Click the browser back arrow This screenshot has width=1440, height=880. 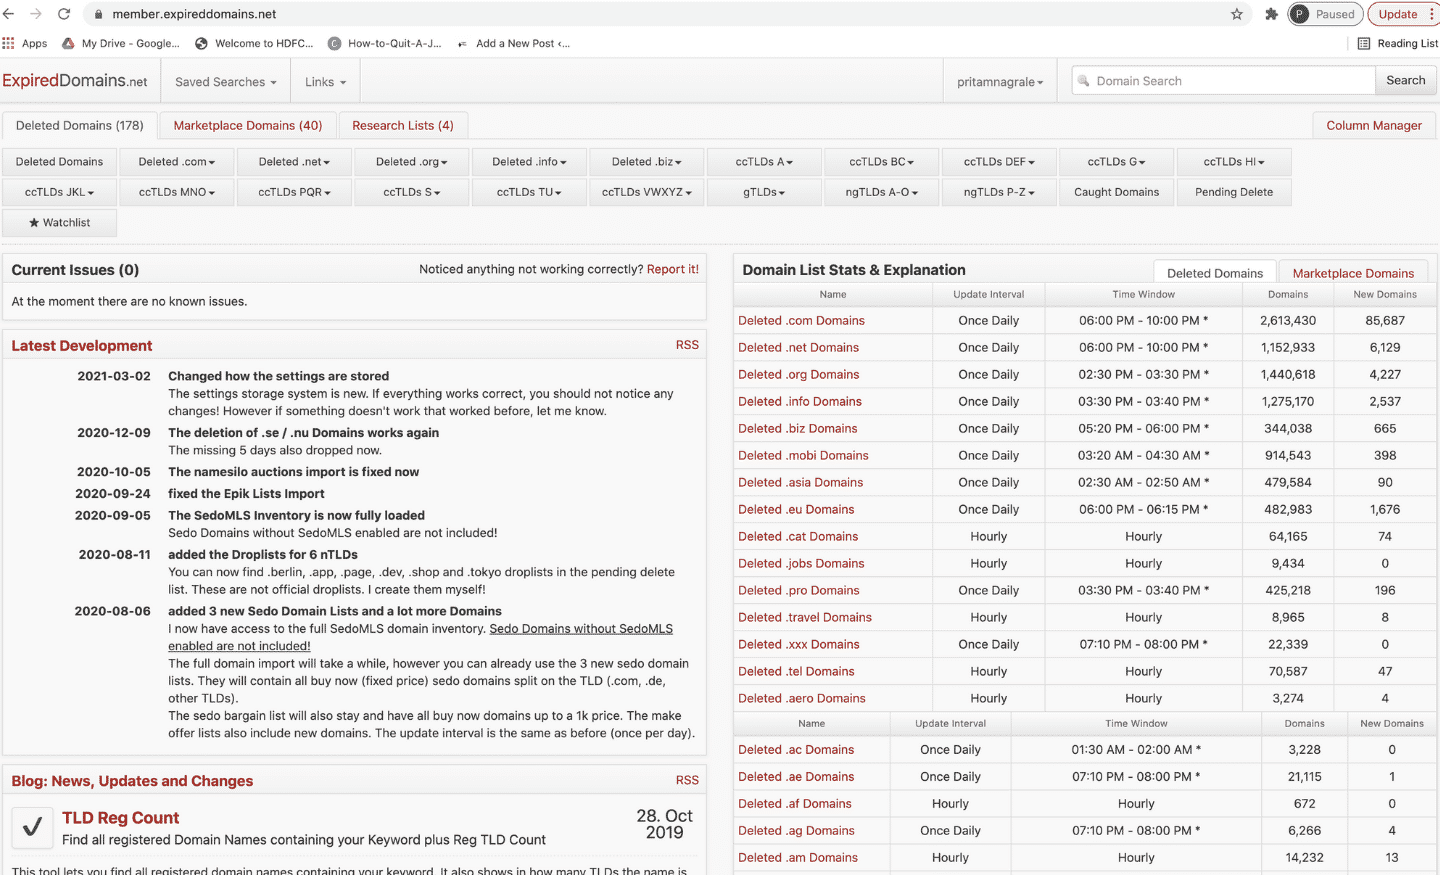point(9,14)
